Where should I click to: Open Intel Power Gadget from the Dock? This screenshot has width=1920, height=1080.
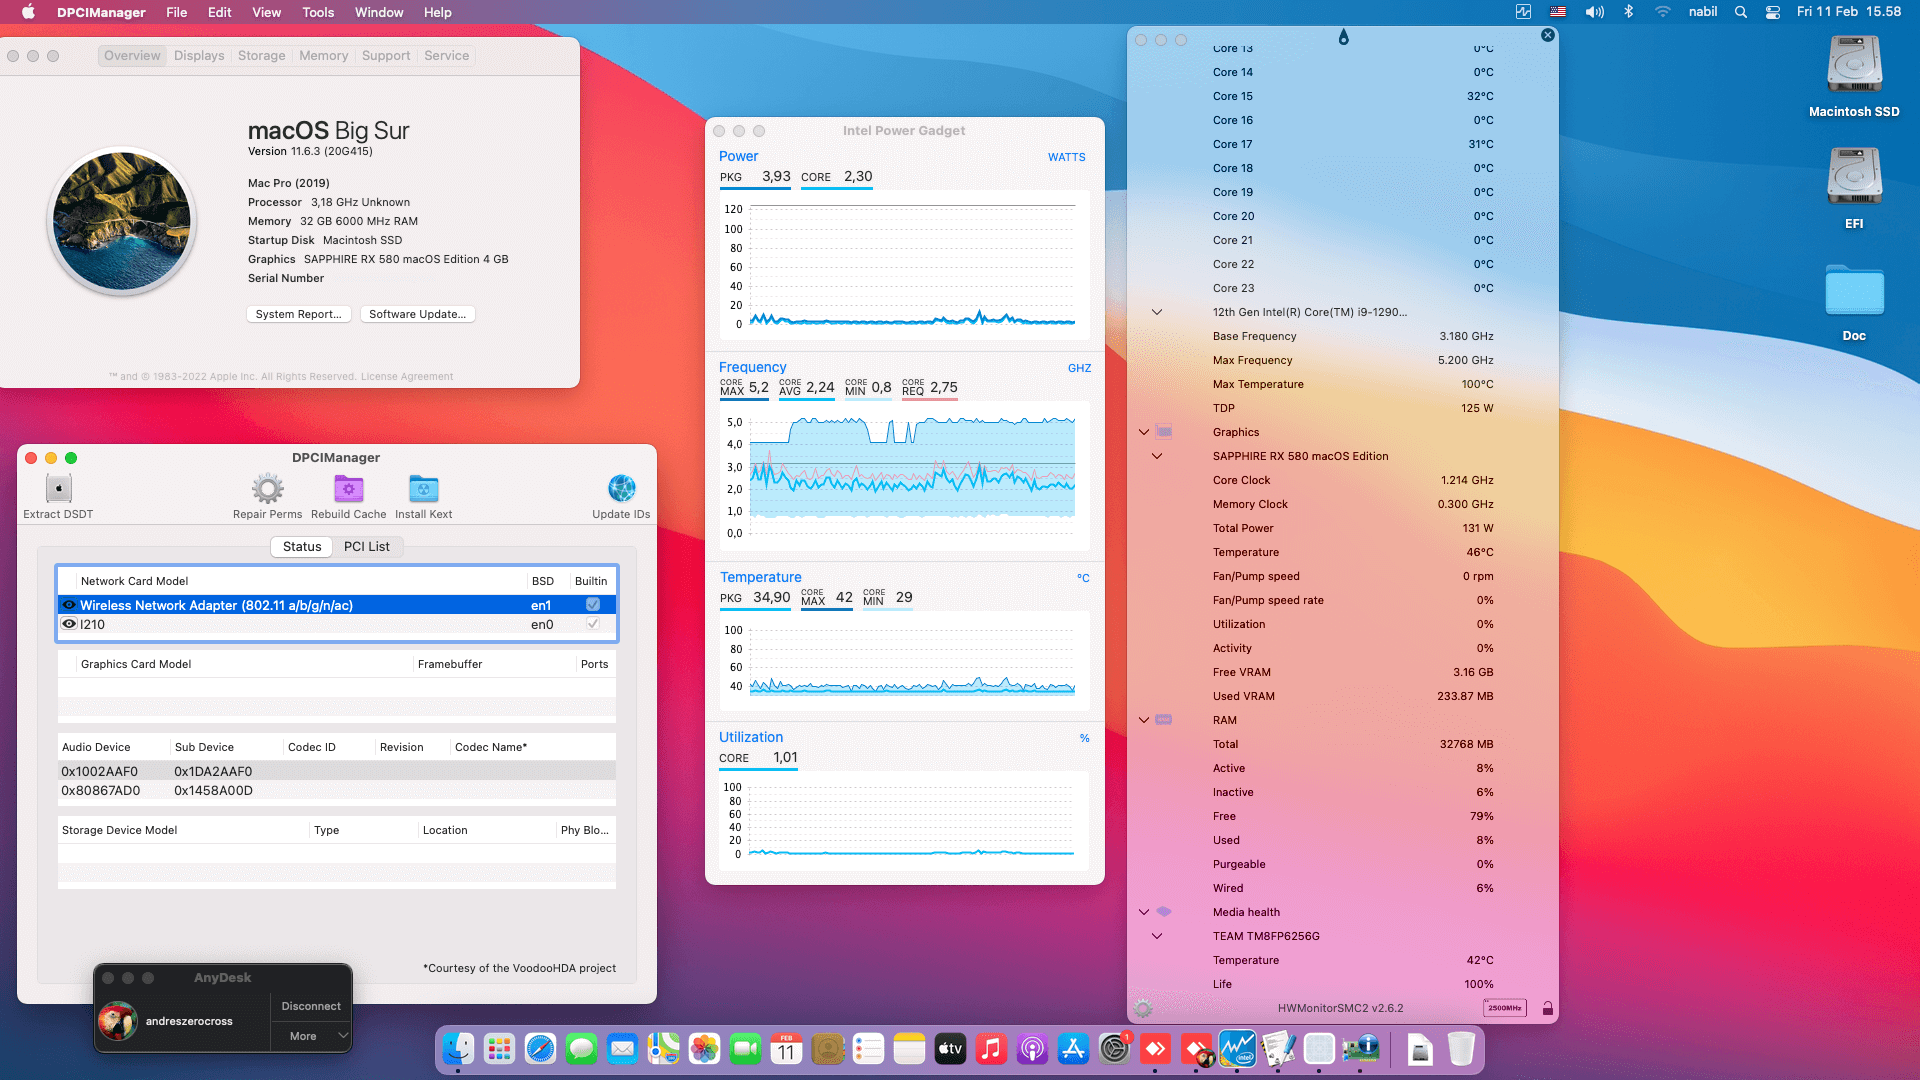pyautogui.click(x=1237, y=1049)
